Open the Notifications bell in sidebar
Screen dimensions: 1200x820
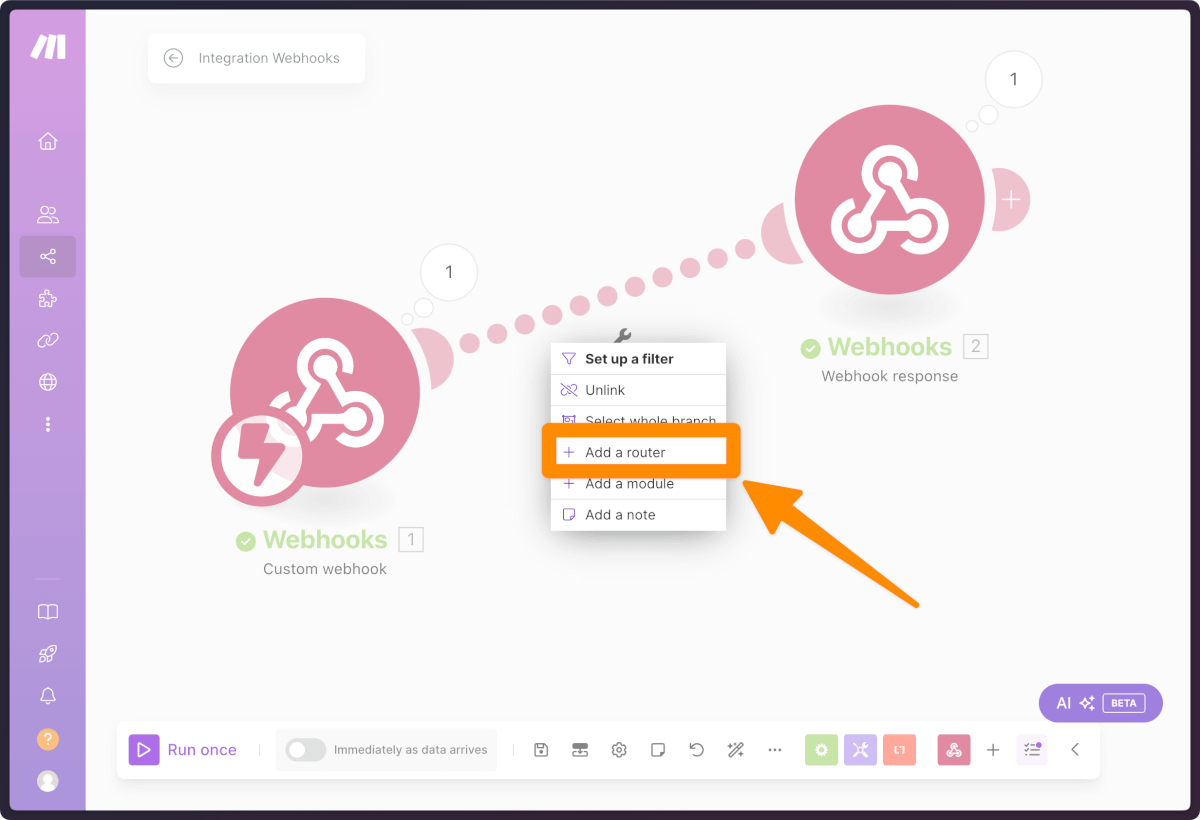[48, 696]
